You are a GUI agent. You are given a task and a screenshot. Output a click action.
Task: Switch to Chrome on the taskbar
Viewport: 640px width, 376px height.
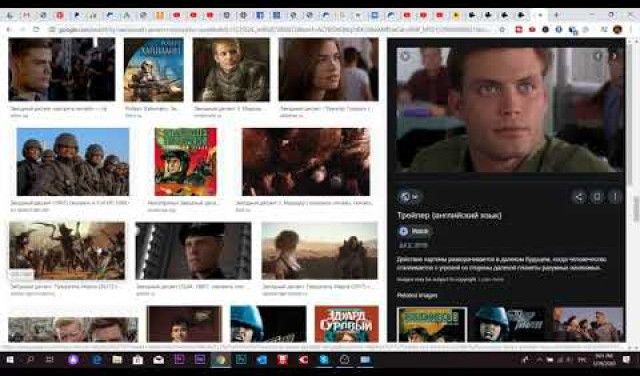(220, 360)
